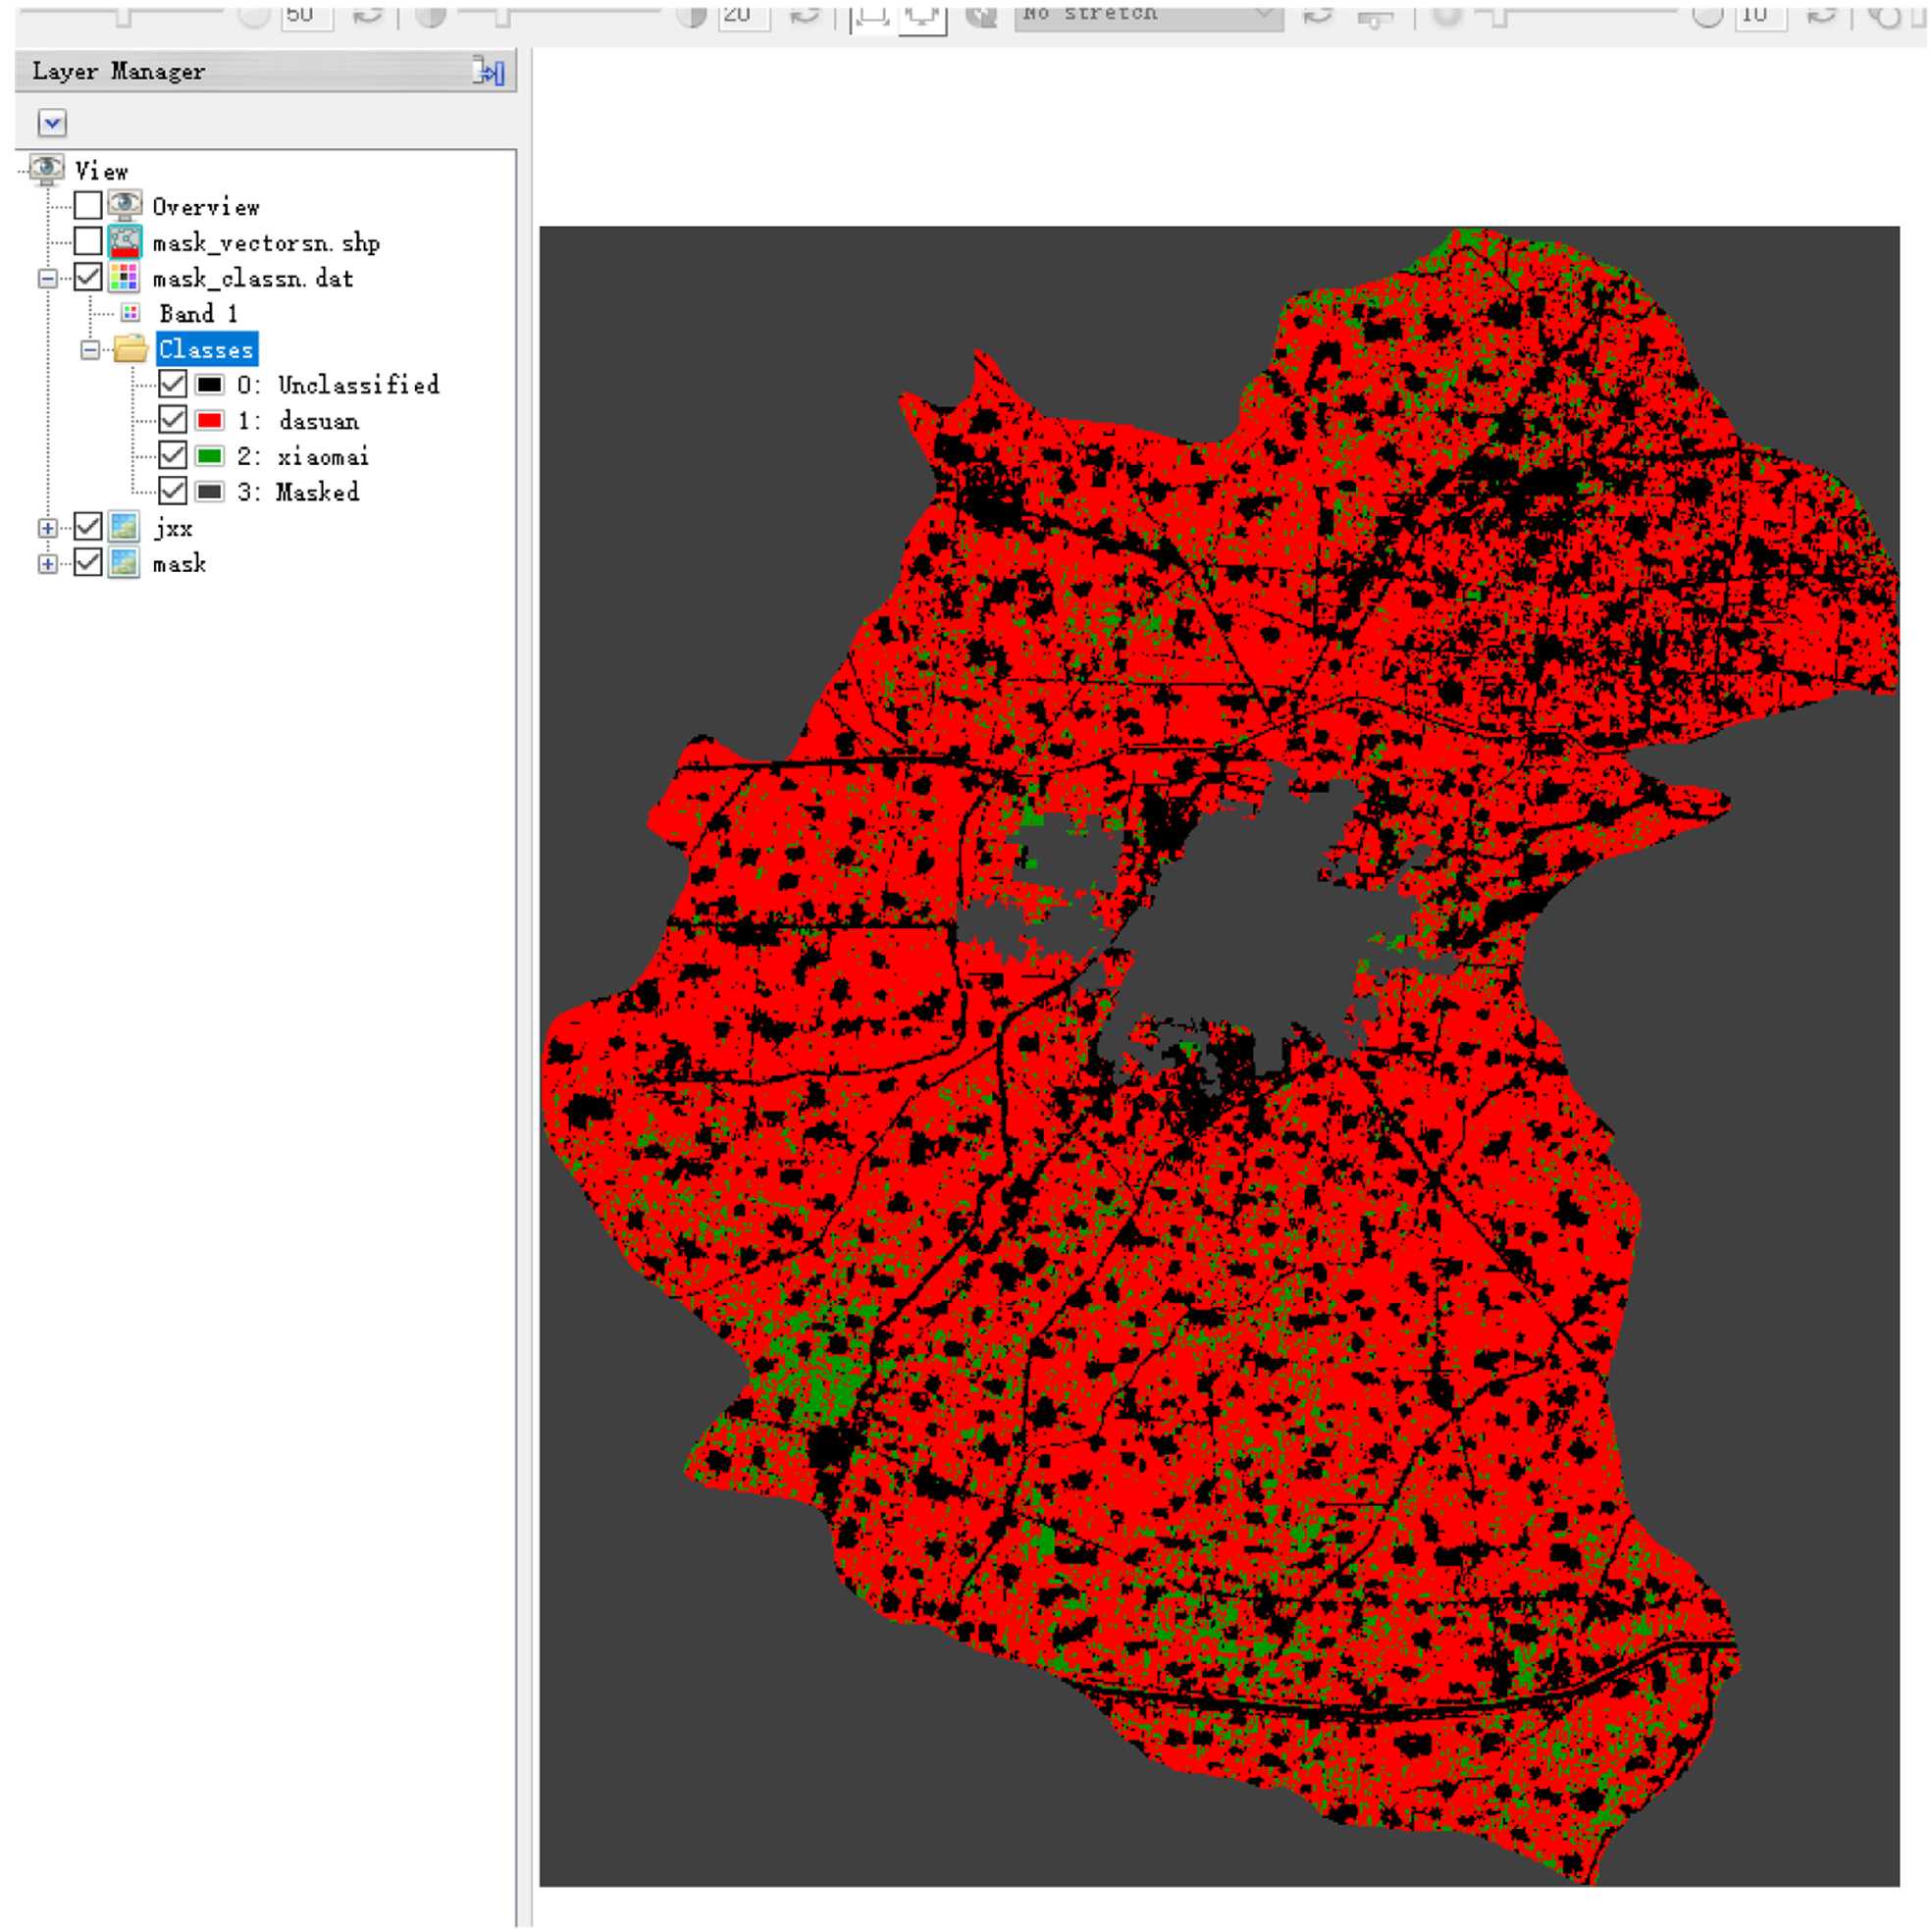Click the Classes folder icon
Screen dimensions: 1932x1929
click(x=130, y=349)
